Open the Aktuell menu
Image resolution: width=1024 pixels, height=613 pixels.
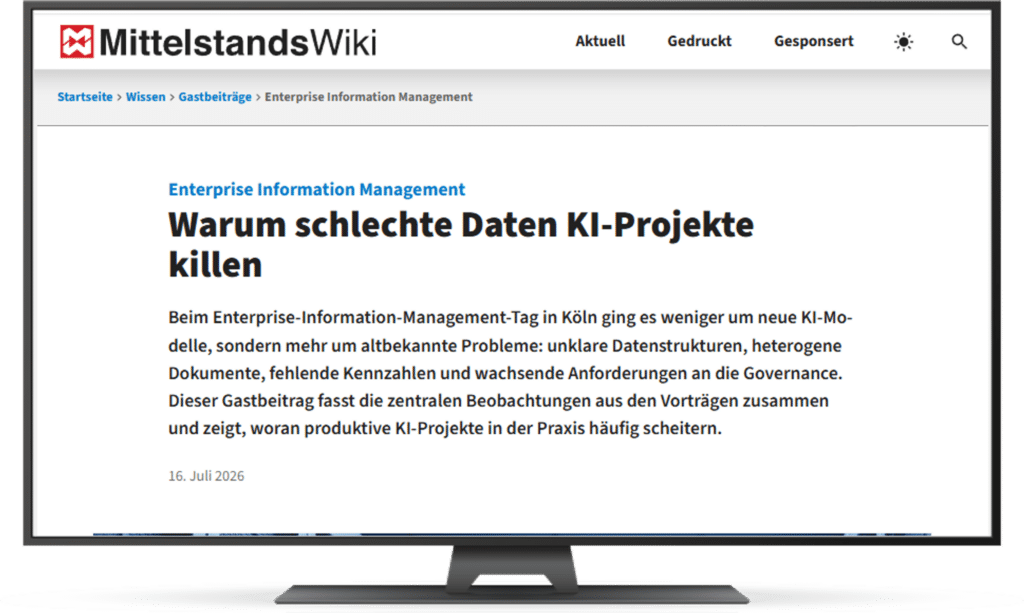(600, 41)
